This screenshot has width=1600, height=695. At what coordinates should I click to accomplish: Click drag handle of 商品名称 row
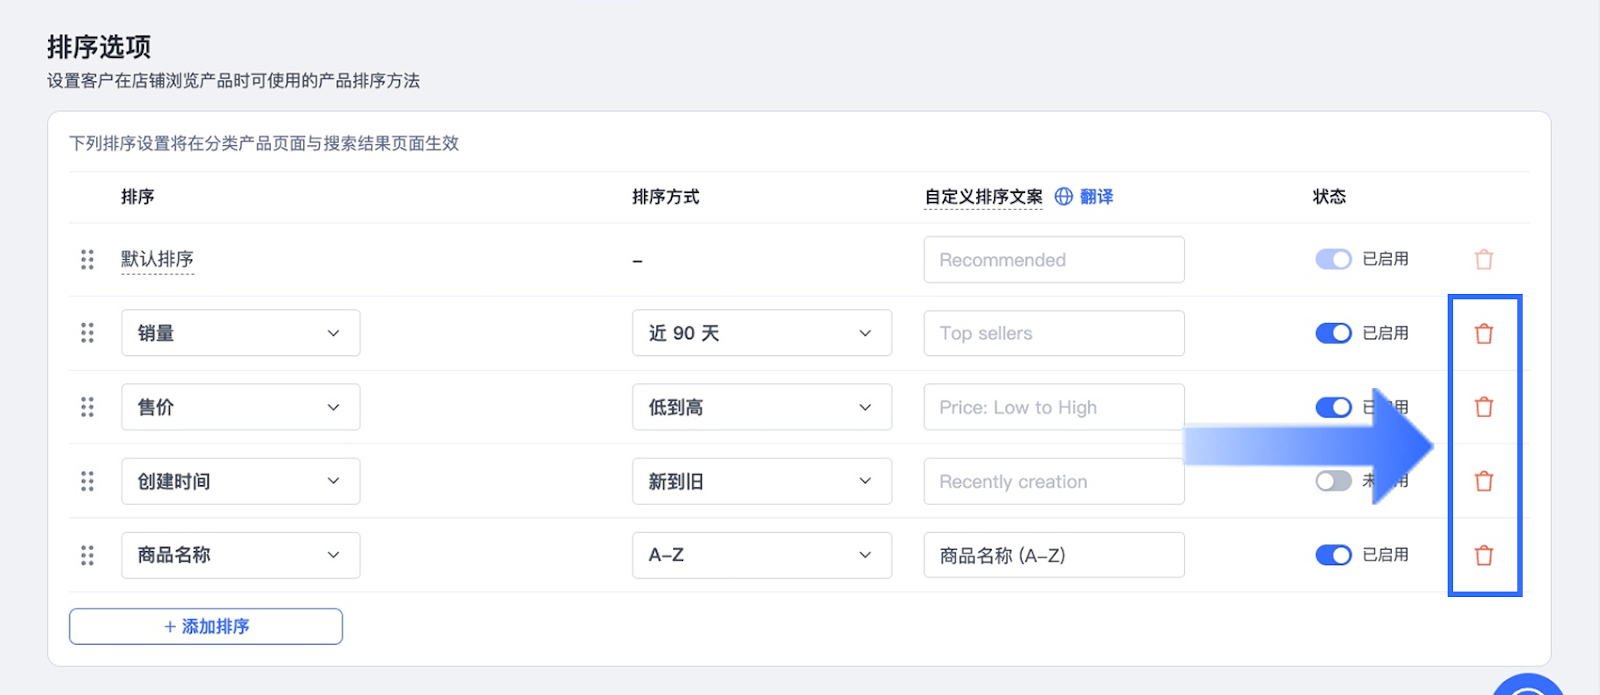(87, 555)
